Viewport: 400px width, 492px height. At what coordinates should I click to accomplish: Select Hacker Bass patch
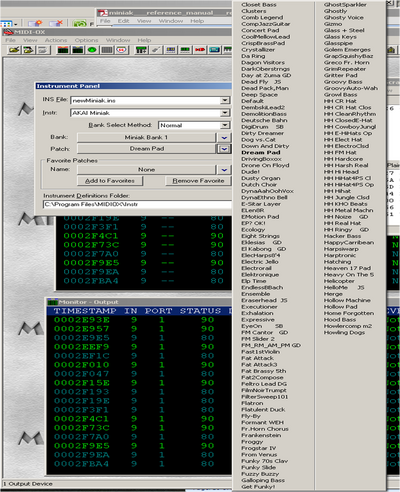coord(342,236)
